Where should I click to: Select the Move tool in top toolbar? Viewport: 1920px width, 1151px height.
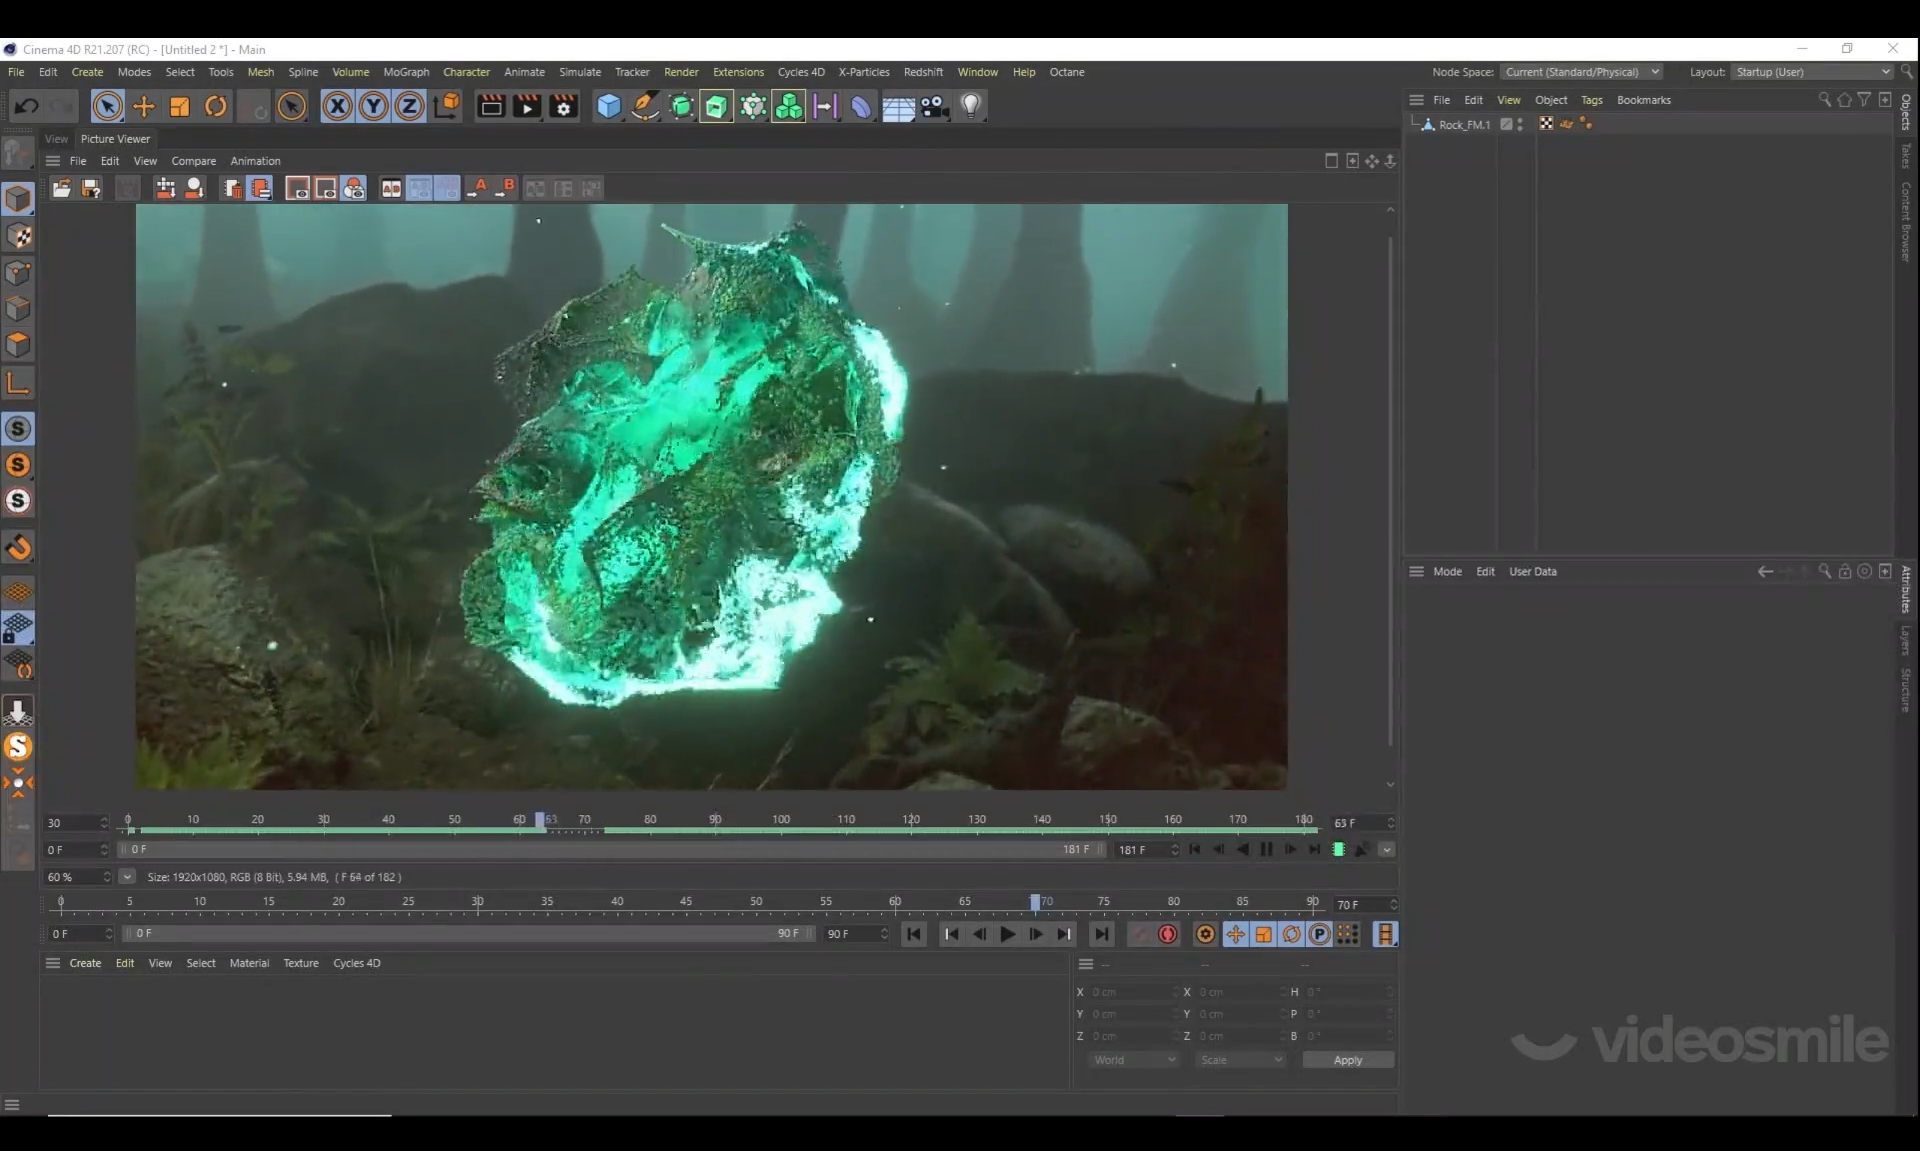coord(144,106)
